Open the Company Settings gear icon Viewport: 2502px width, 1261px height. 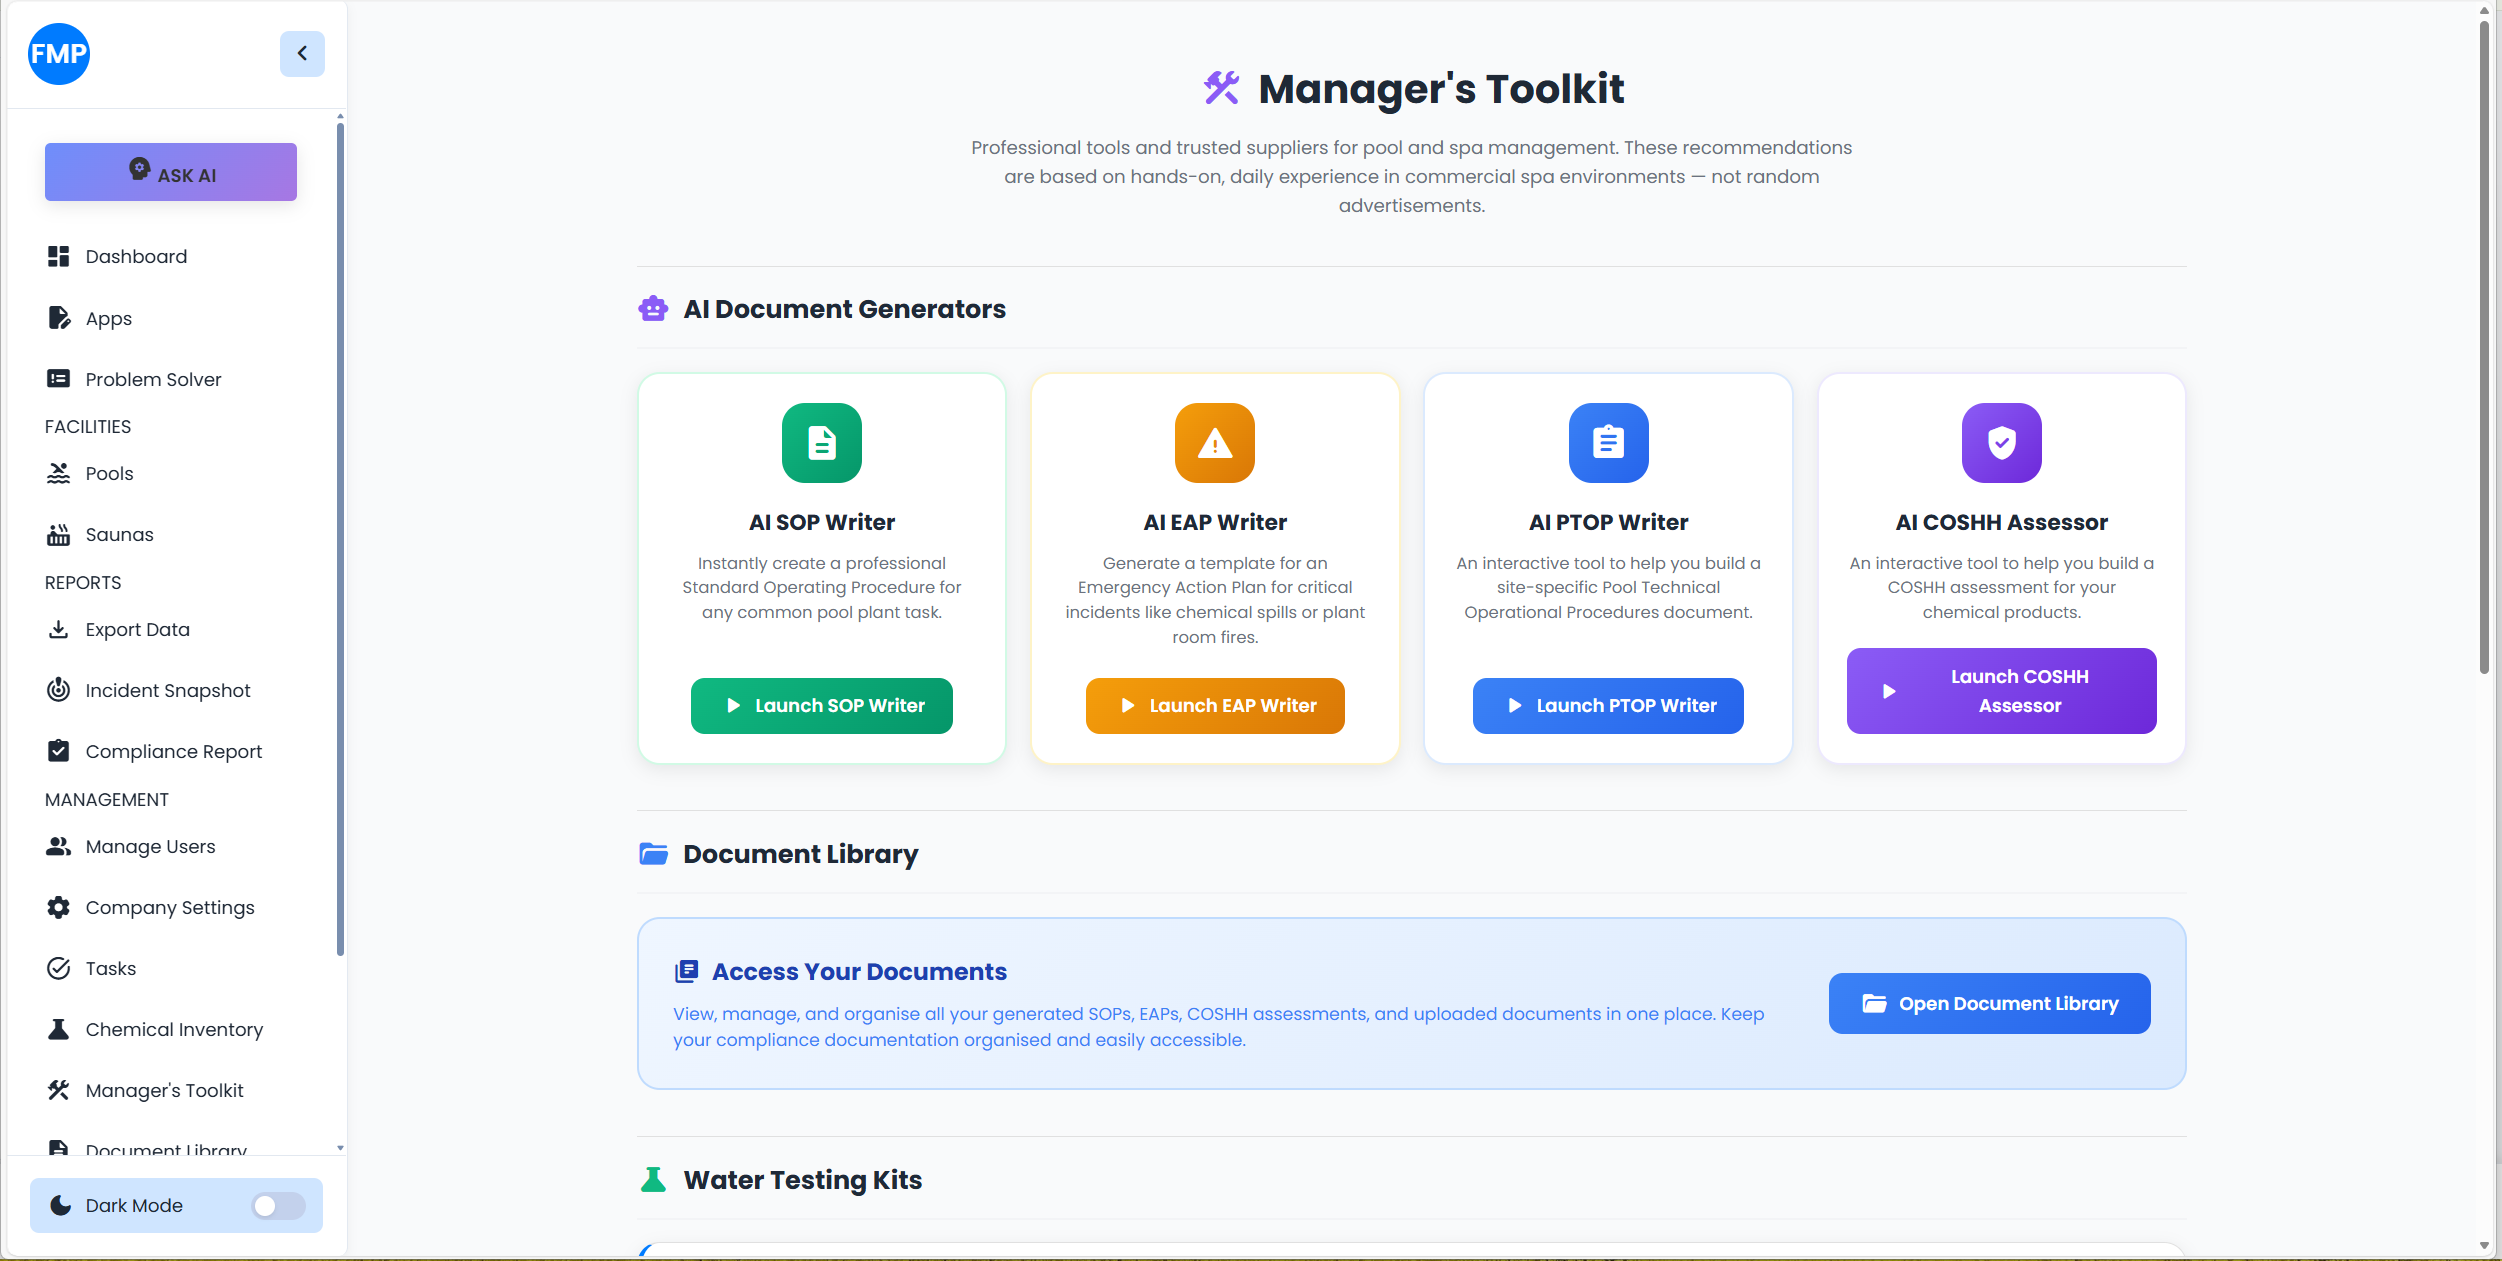(x=59, y=907)
